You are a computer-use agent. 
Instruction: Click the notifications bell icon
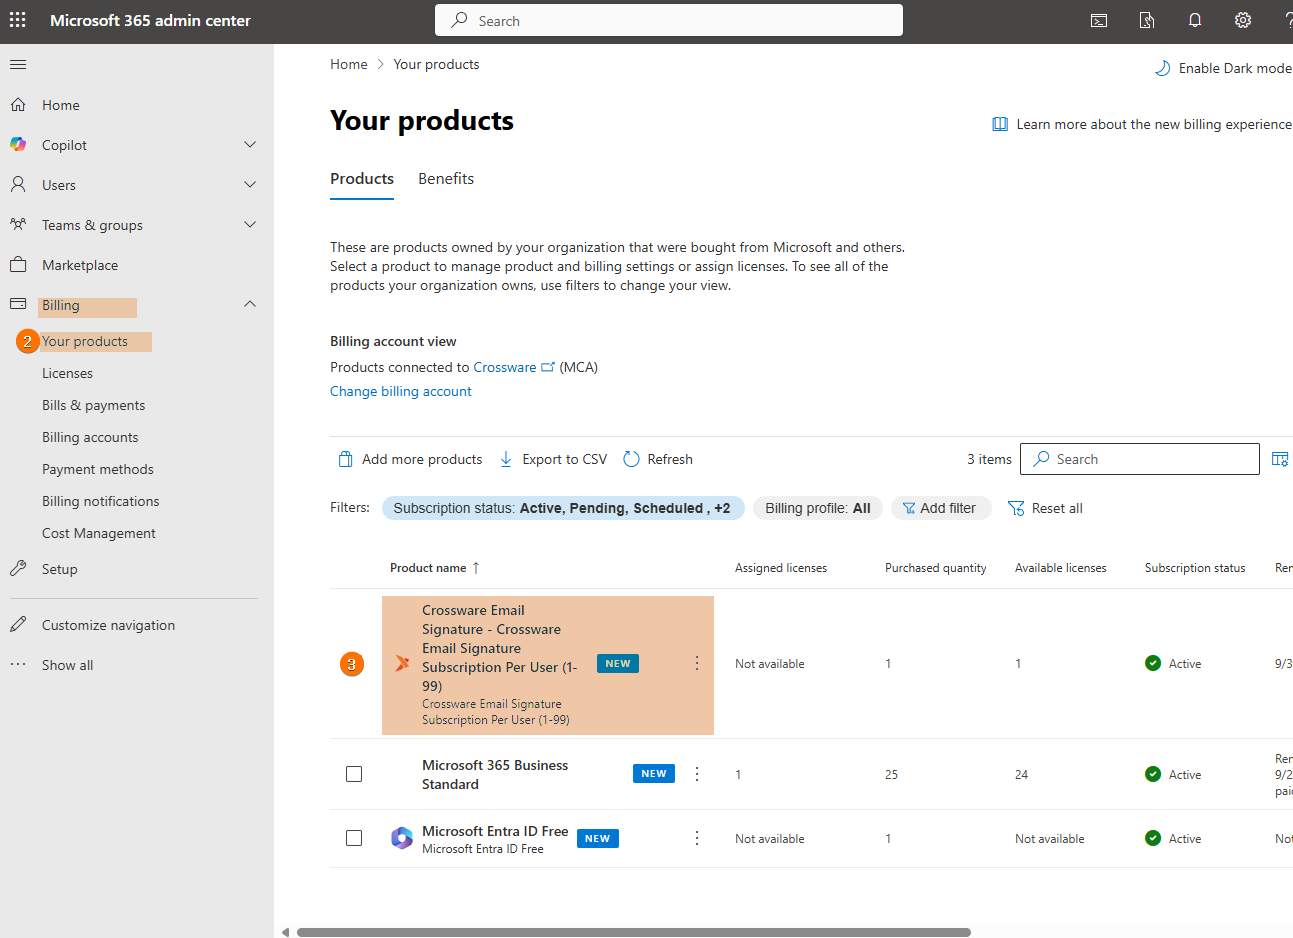1194,20
